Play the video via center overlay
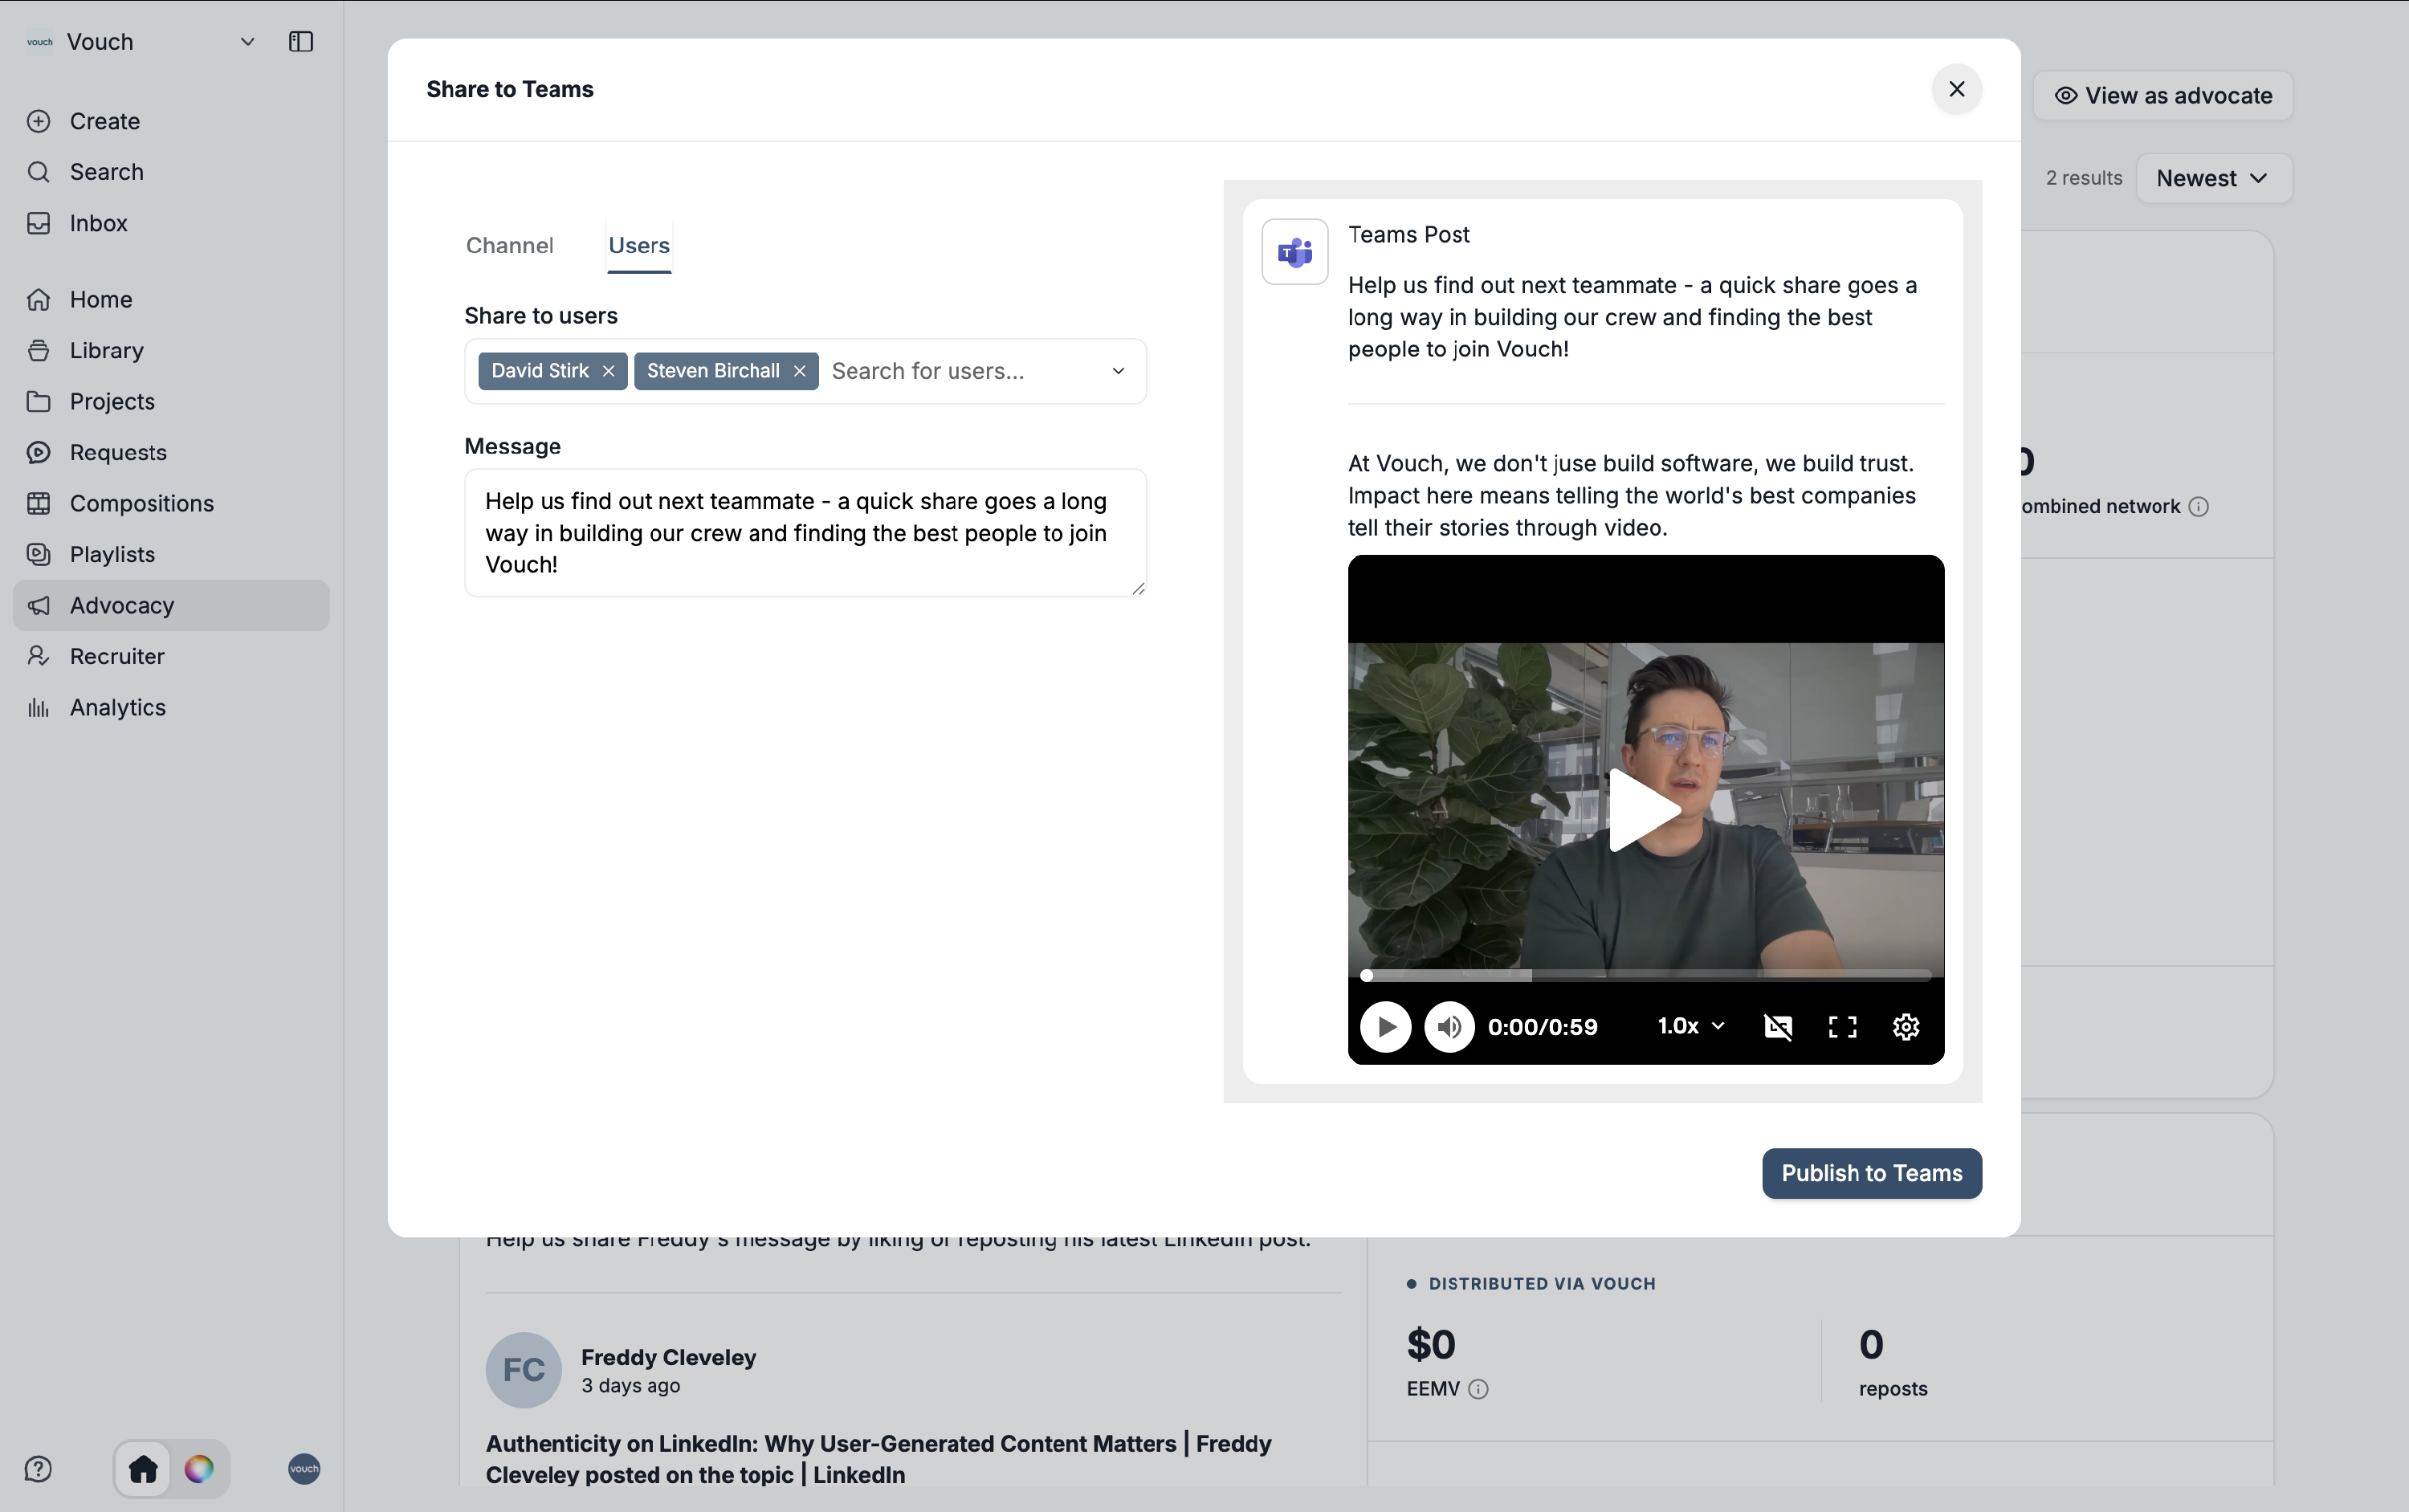The height and width of the screenshot is (1512, 2409). (1645, 810)
